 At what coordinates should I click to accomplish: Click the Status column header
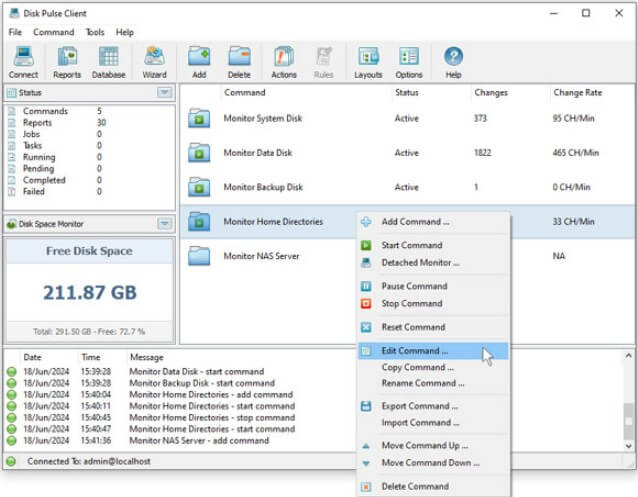point(406,92)
